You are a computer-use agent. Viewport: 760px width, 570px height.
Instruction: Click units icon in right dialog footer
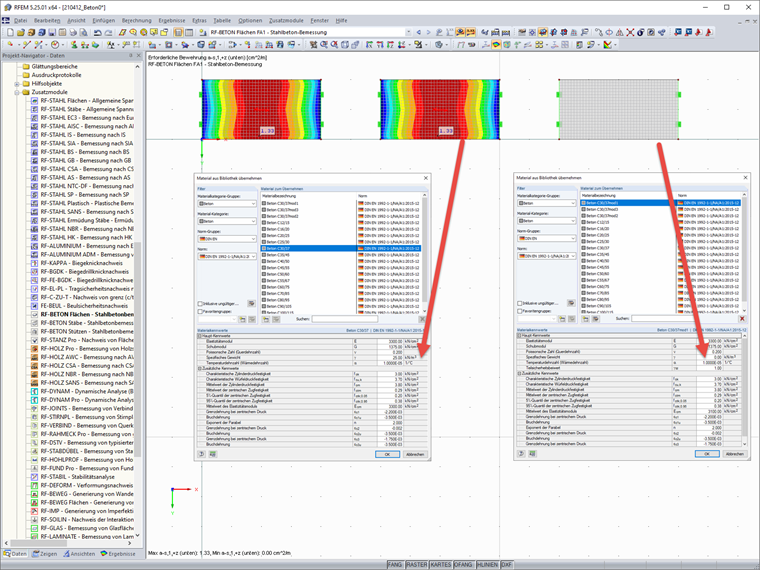532,454
